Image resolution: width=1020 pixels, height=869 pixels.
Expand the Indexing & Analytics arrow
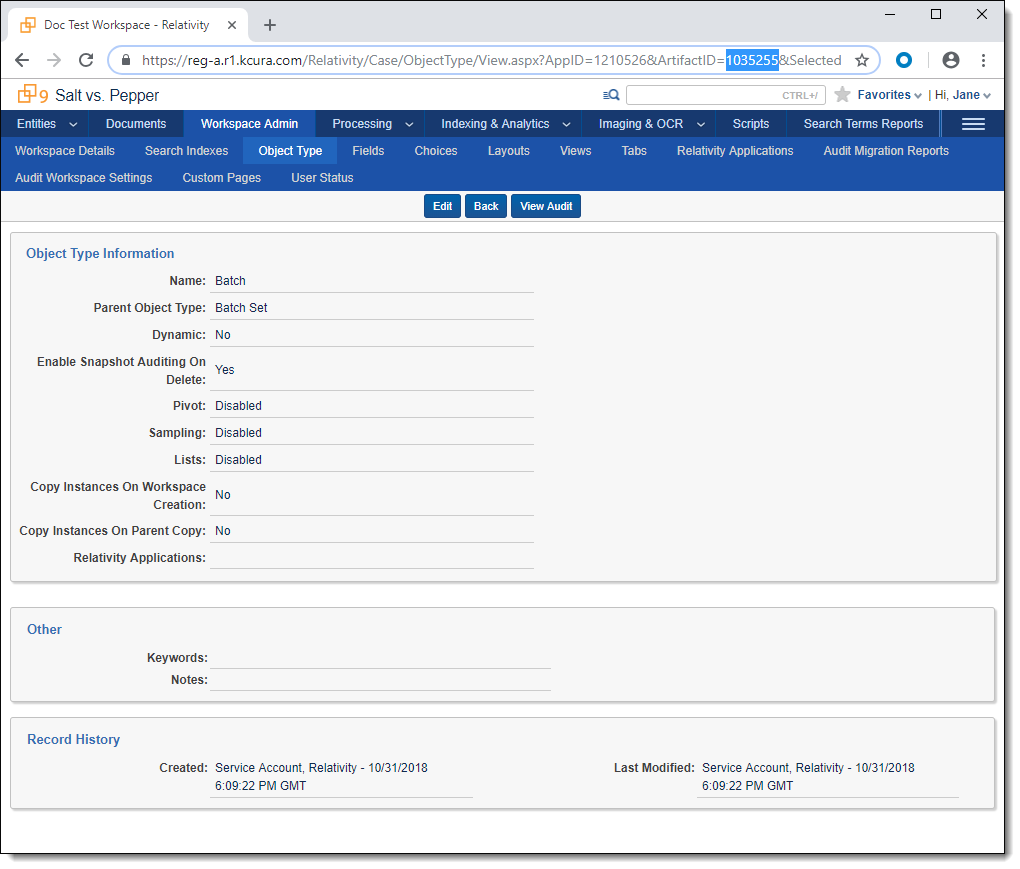tap(567, 124)
